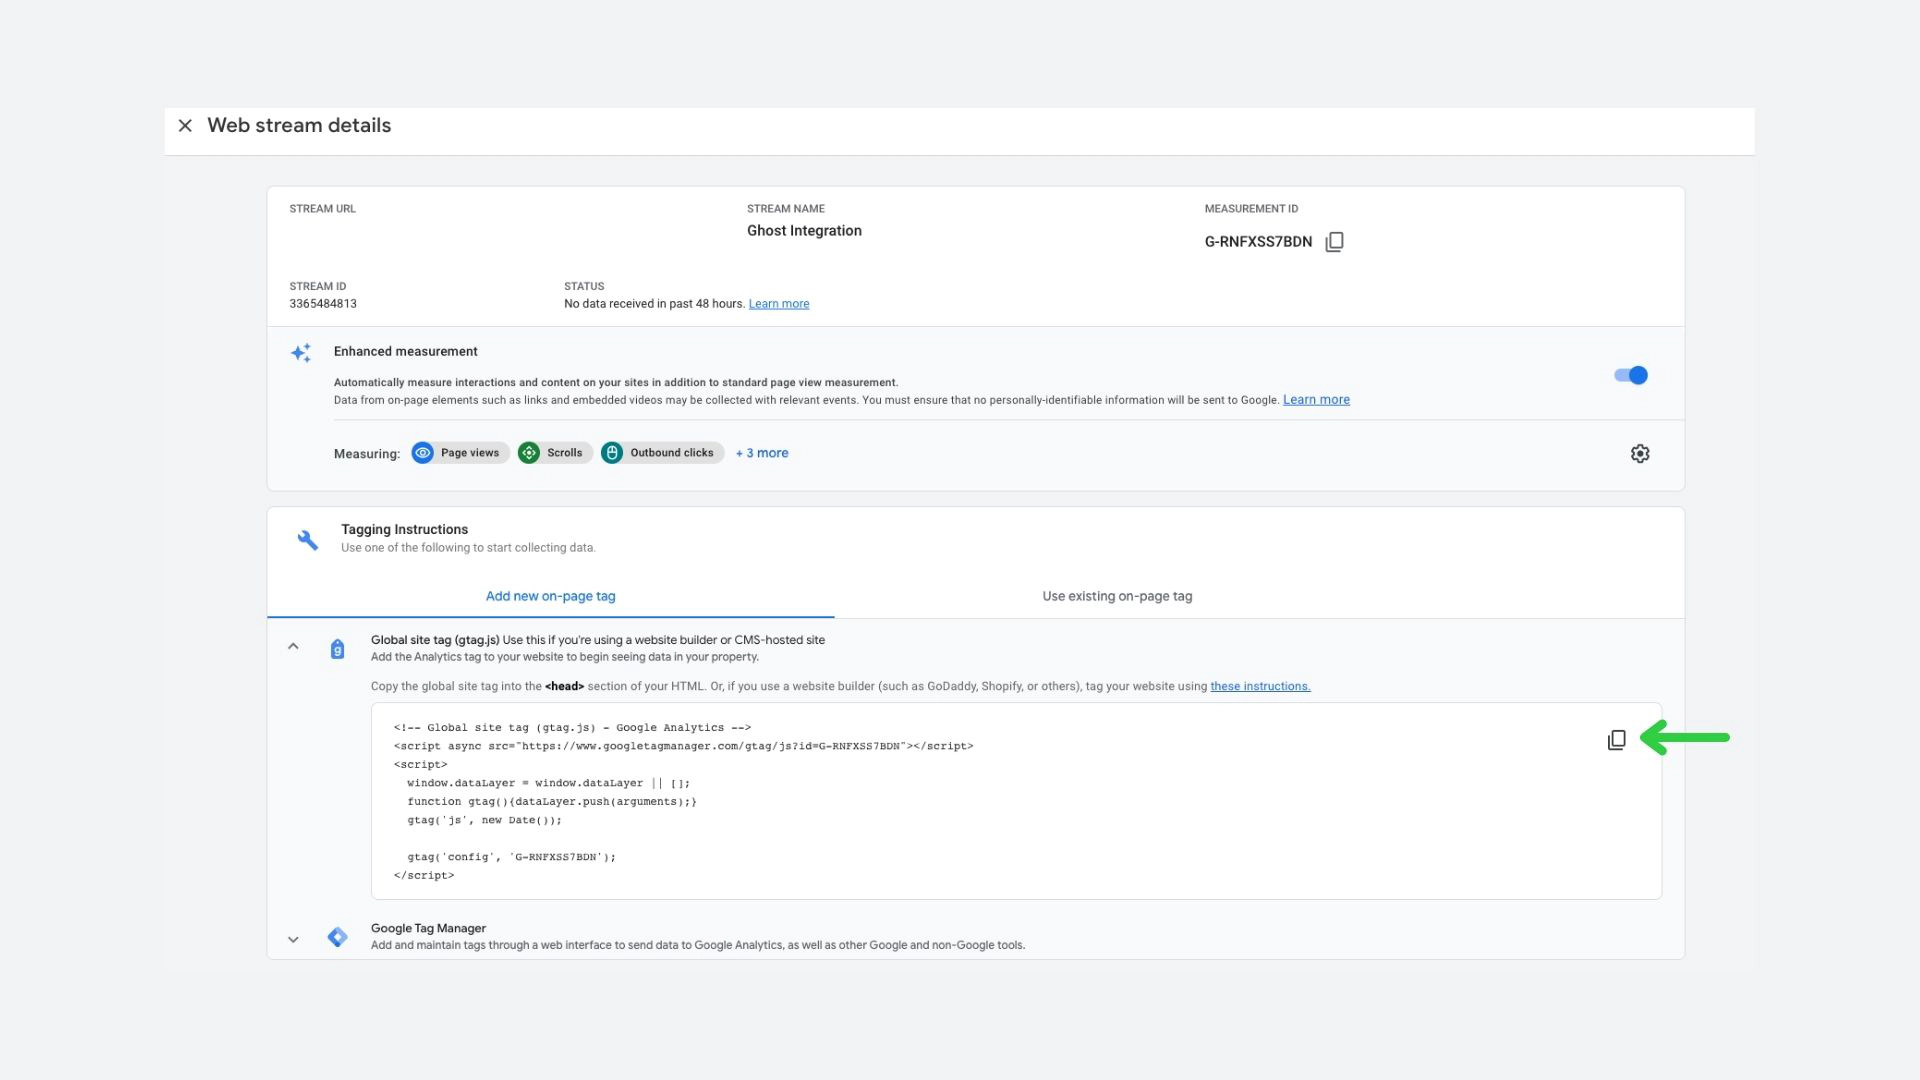The width and height of the screenshot is (1920, 1080).
Task: Copy the Measurement ID to clipboard
Action: 1334,242
